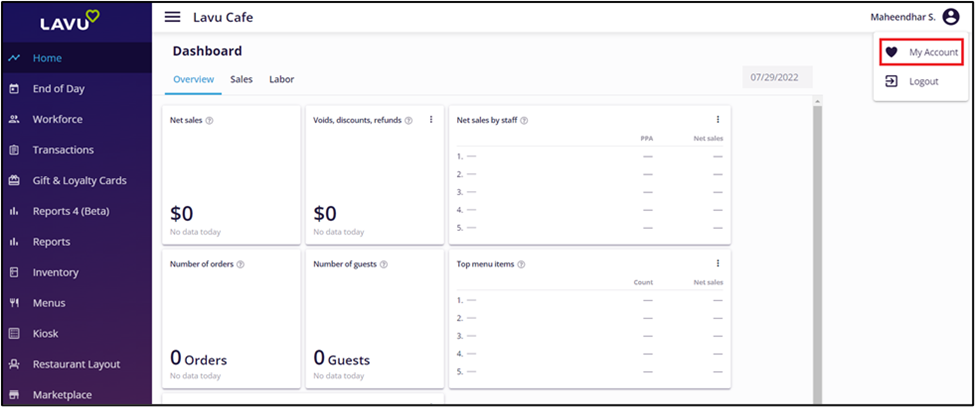
Task: Expand Top menu items three-dot menu
Action: (x=717, y=264)
